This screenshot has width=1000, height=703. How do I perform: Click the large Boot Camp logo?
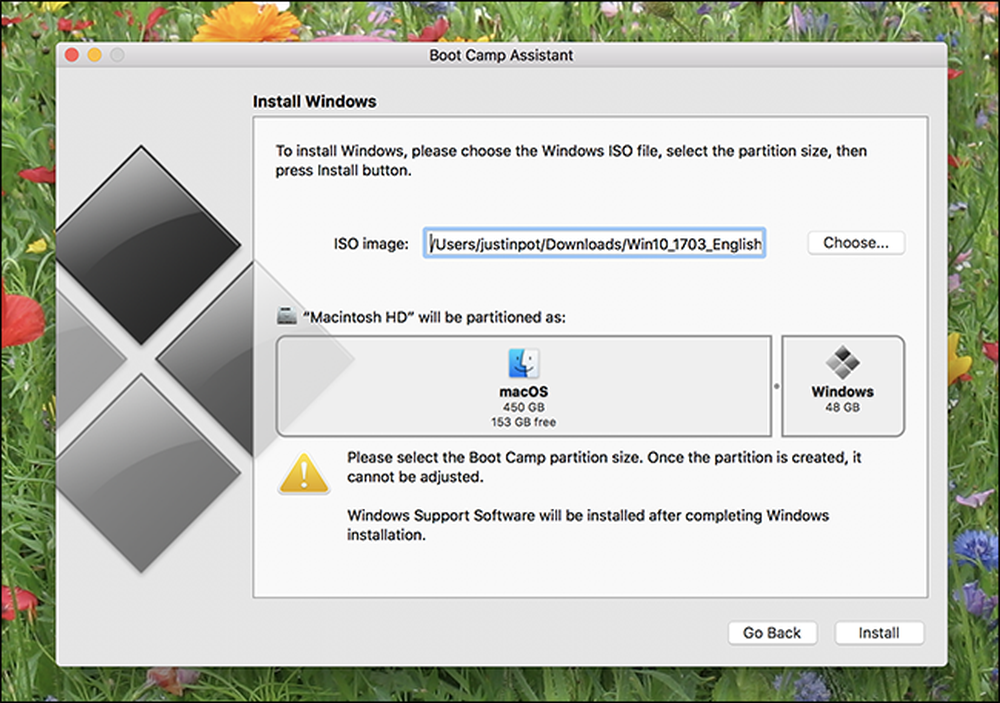(x=155, y=359)
